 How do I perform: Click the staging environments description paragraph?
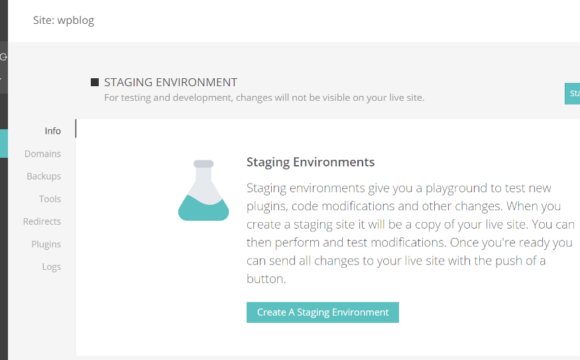(x=411, y=233)
